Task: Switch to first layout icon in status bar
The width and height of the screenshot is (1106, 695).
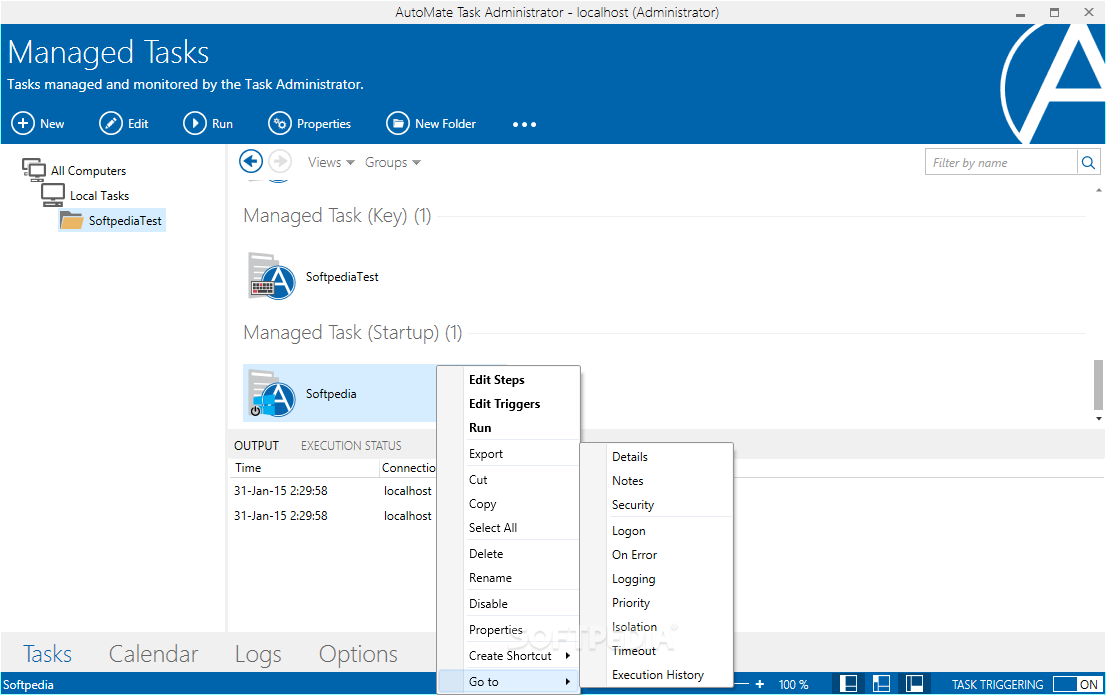Action: [849, 684]
